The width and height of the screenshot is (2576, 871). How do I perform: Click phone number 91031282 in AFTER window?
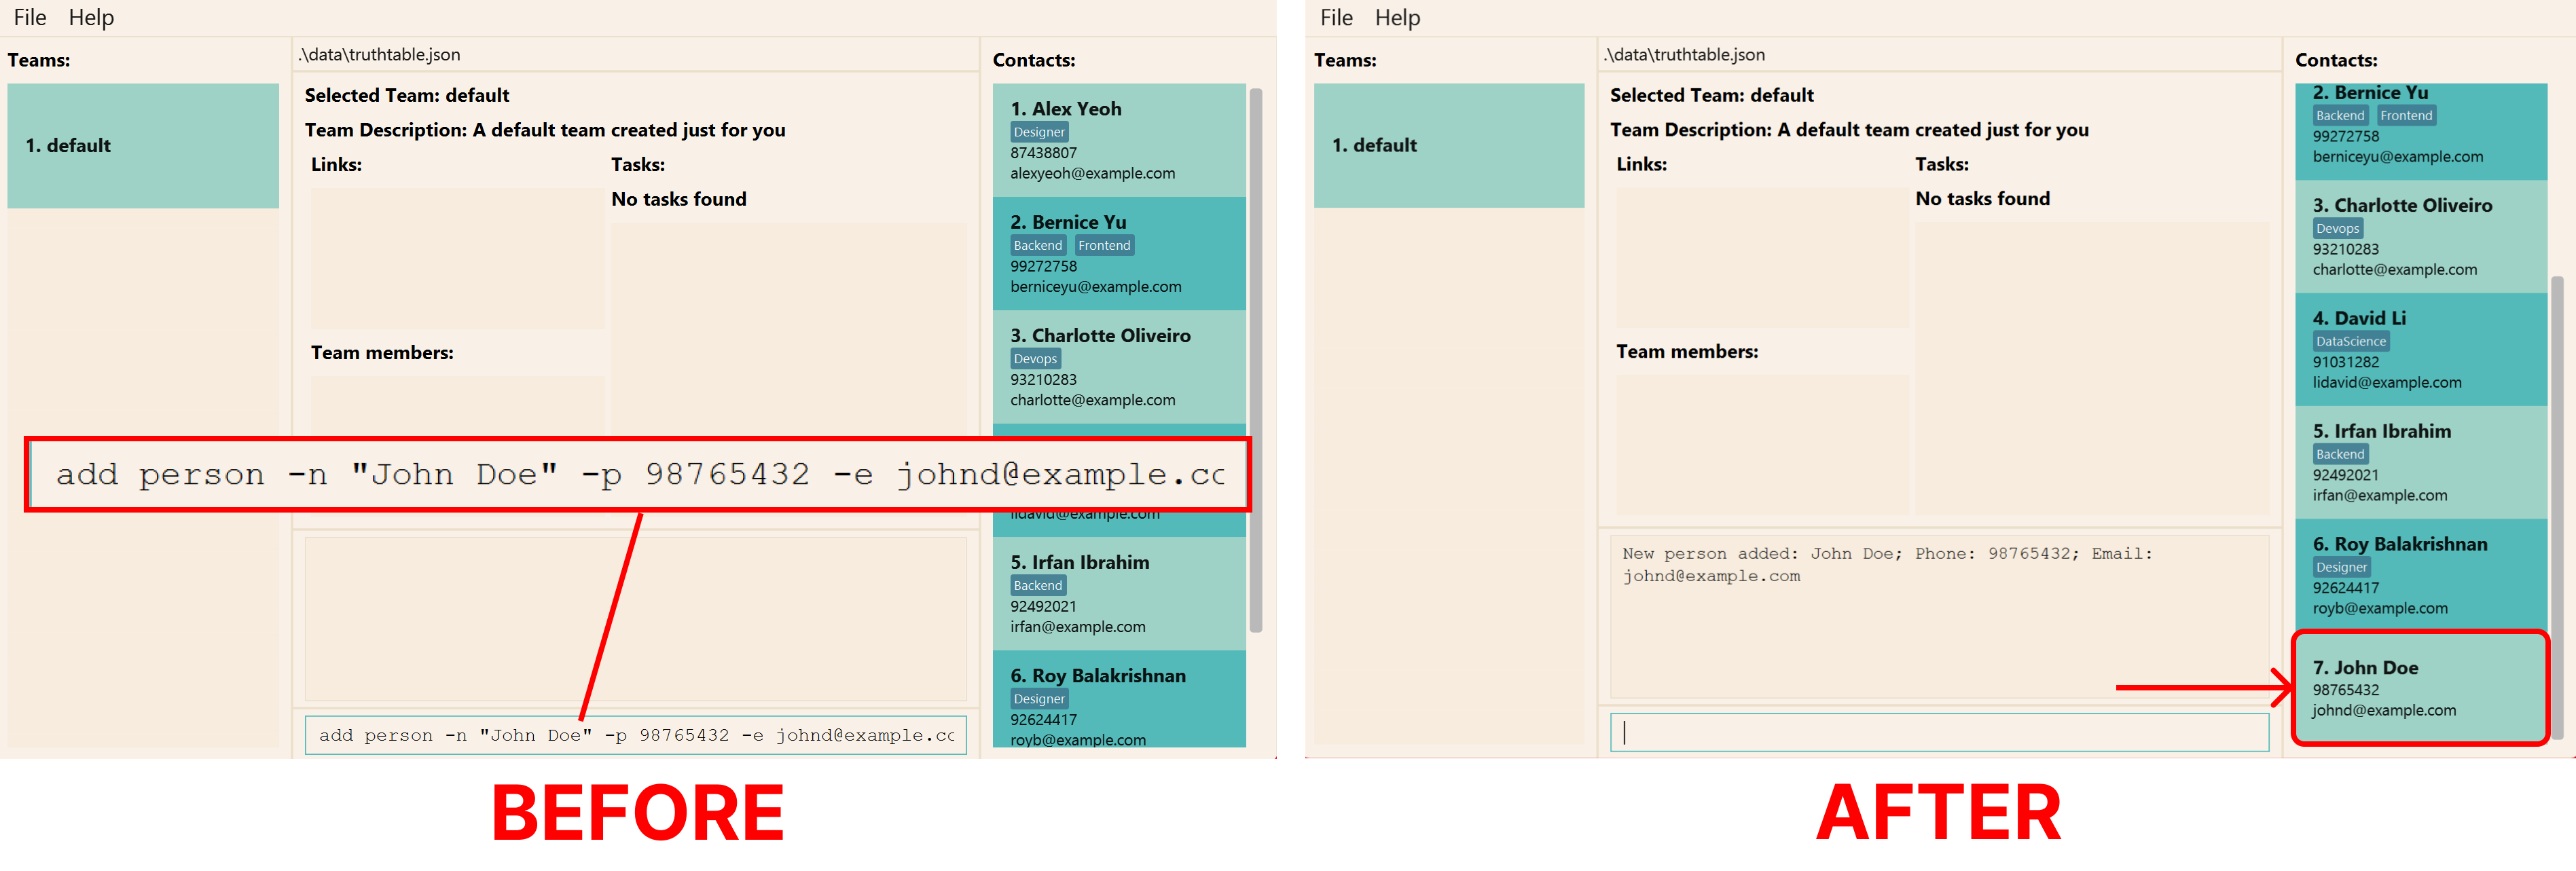click(x=2345, y=362)
